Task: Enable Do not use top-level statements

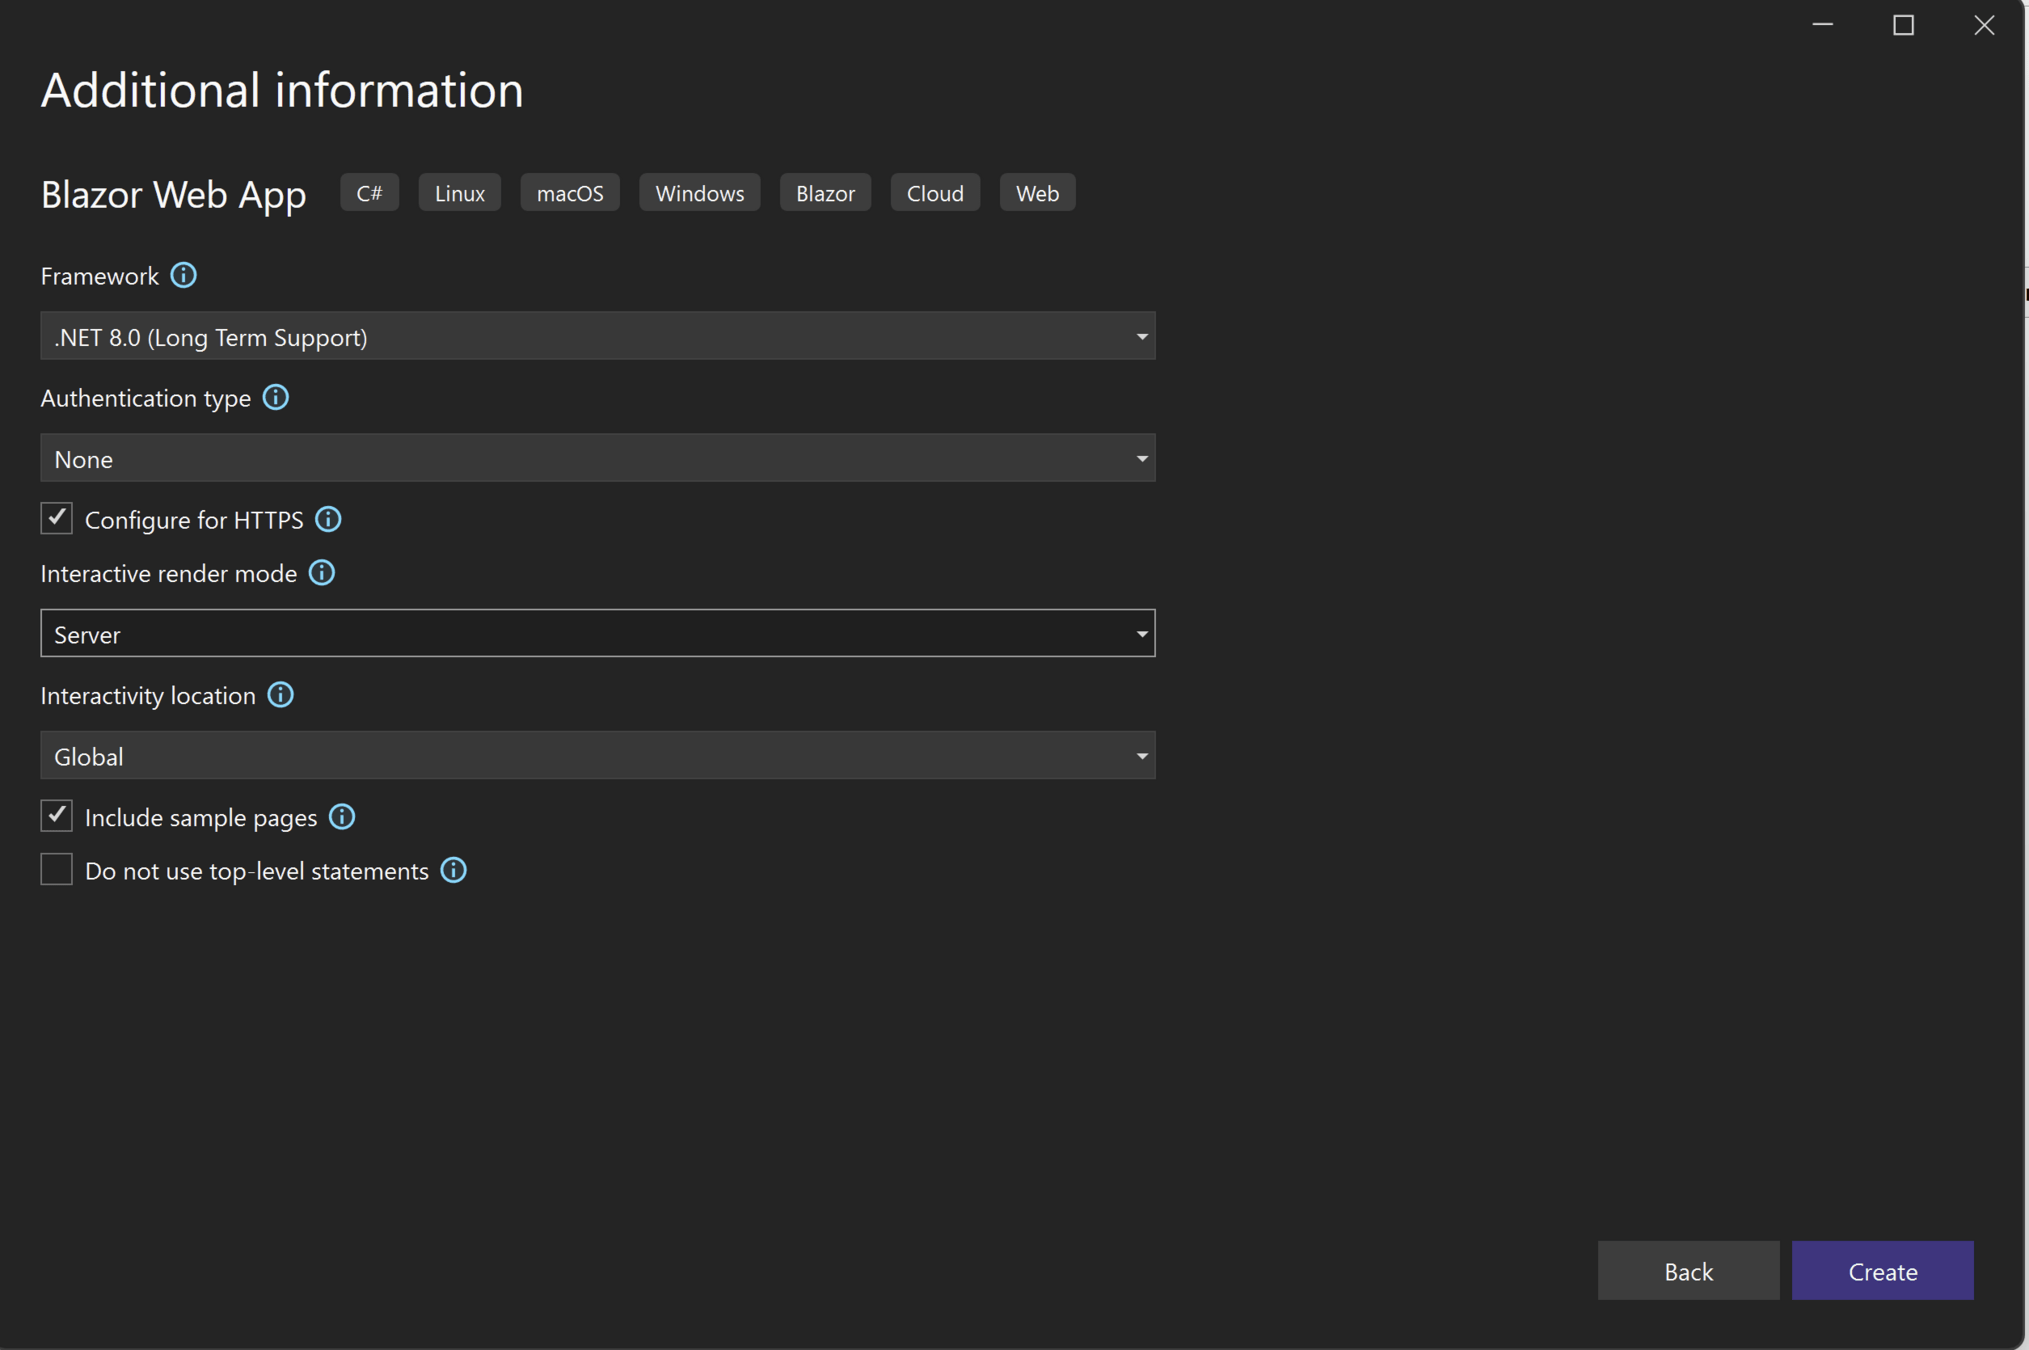Action: (x=57, y=870)
